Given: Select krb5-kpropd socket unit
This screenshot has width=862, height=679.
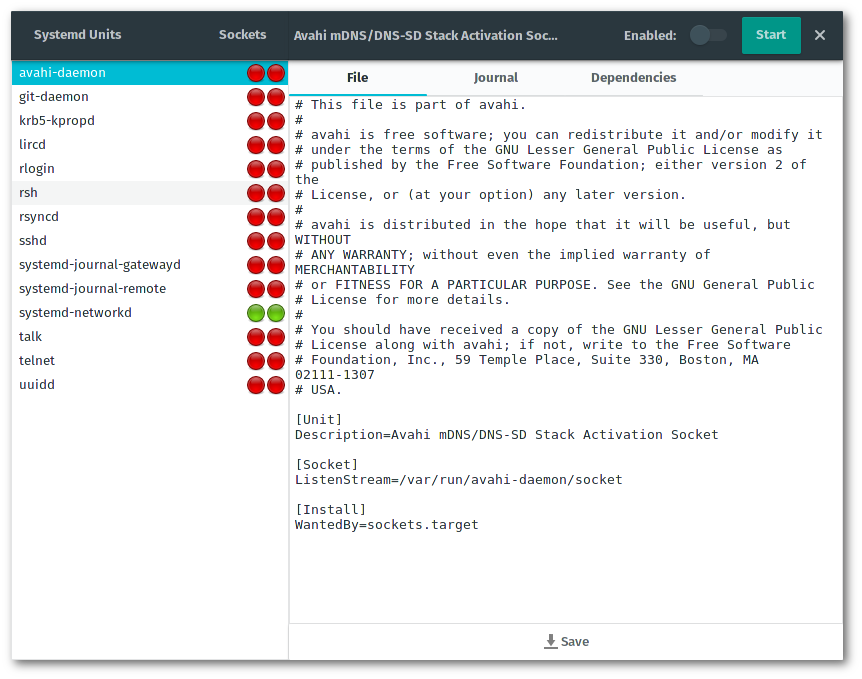Looking at the screenshot, I should point(150,121).
